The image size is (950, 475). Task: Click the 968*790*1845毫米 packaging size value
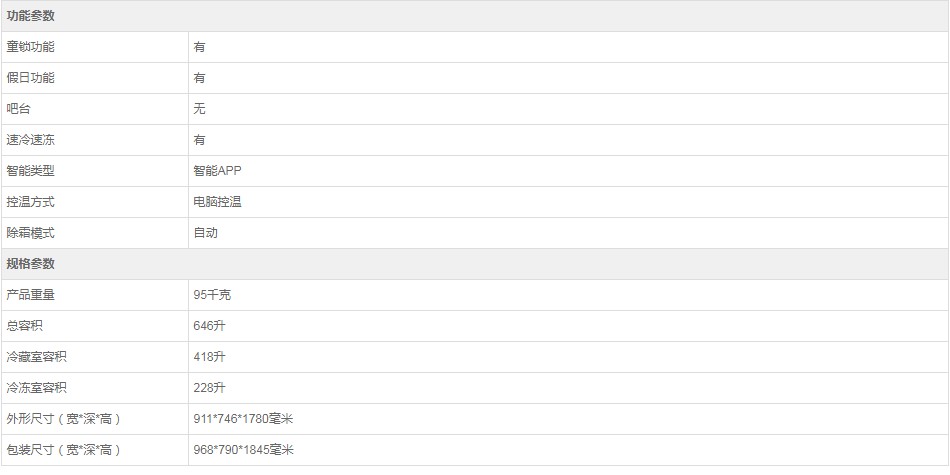coord(244,450)
